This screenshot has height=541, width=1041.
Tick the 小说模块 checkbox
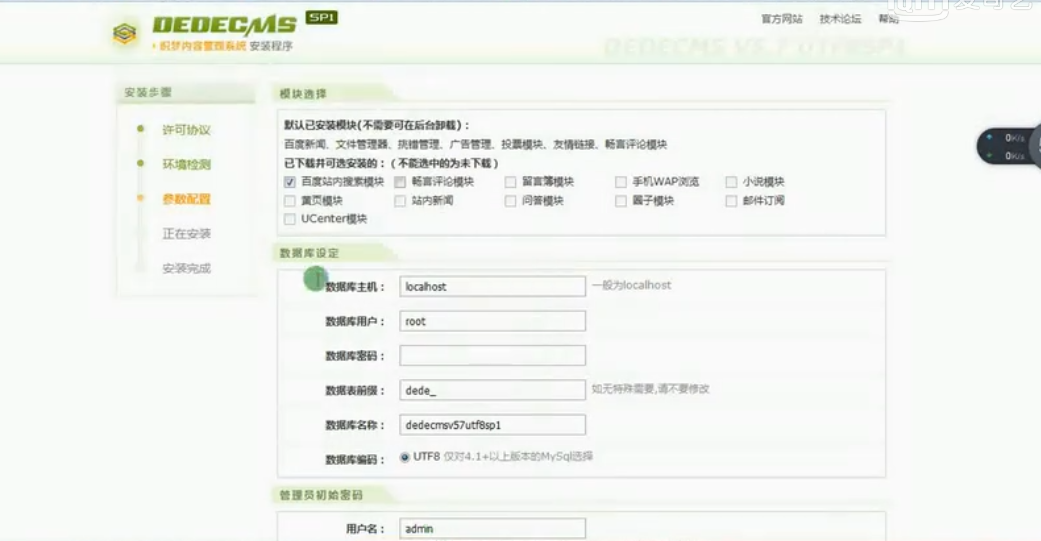tap(731, 182)
